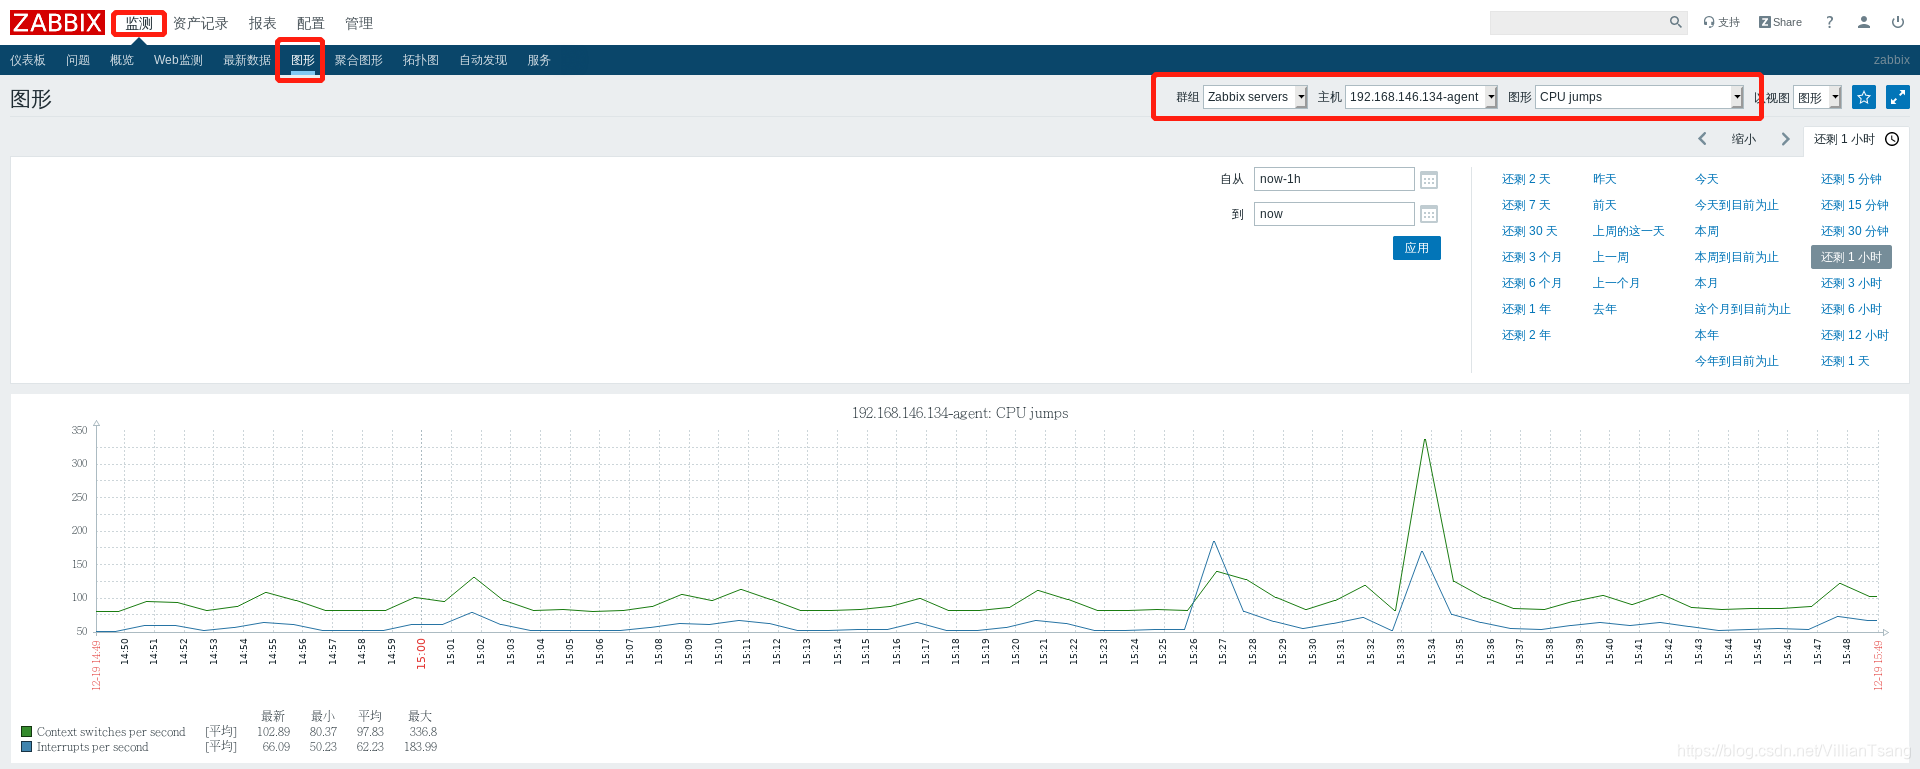Go to Services submenu
Image resolution: width=1920 pixels, height=769 pixels.
pos(539,60)
